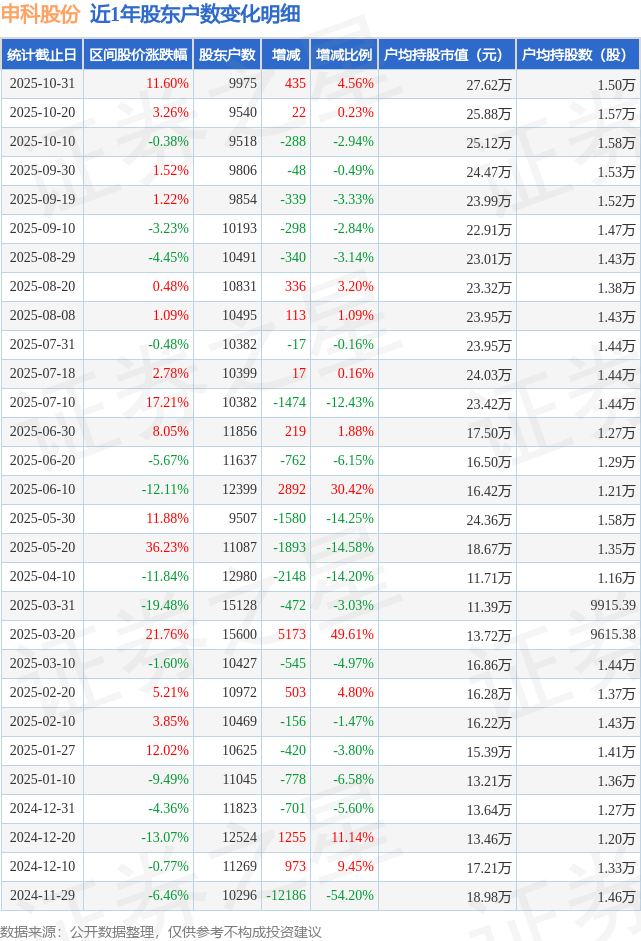Select the 增减比例 column header
The width and height of the screenshot is (641, 941).
tap(343, 55)
